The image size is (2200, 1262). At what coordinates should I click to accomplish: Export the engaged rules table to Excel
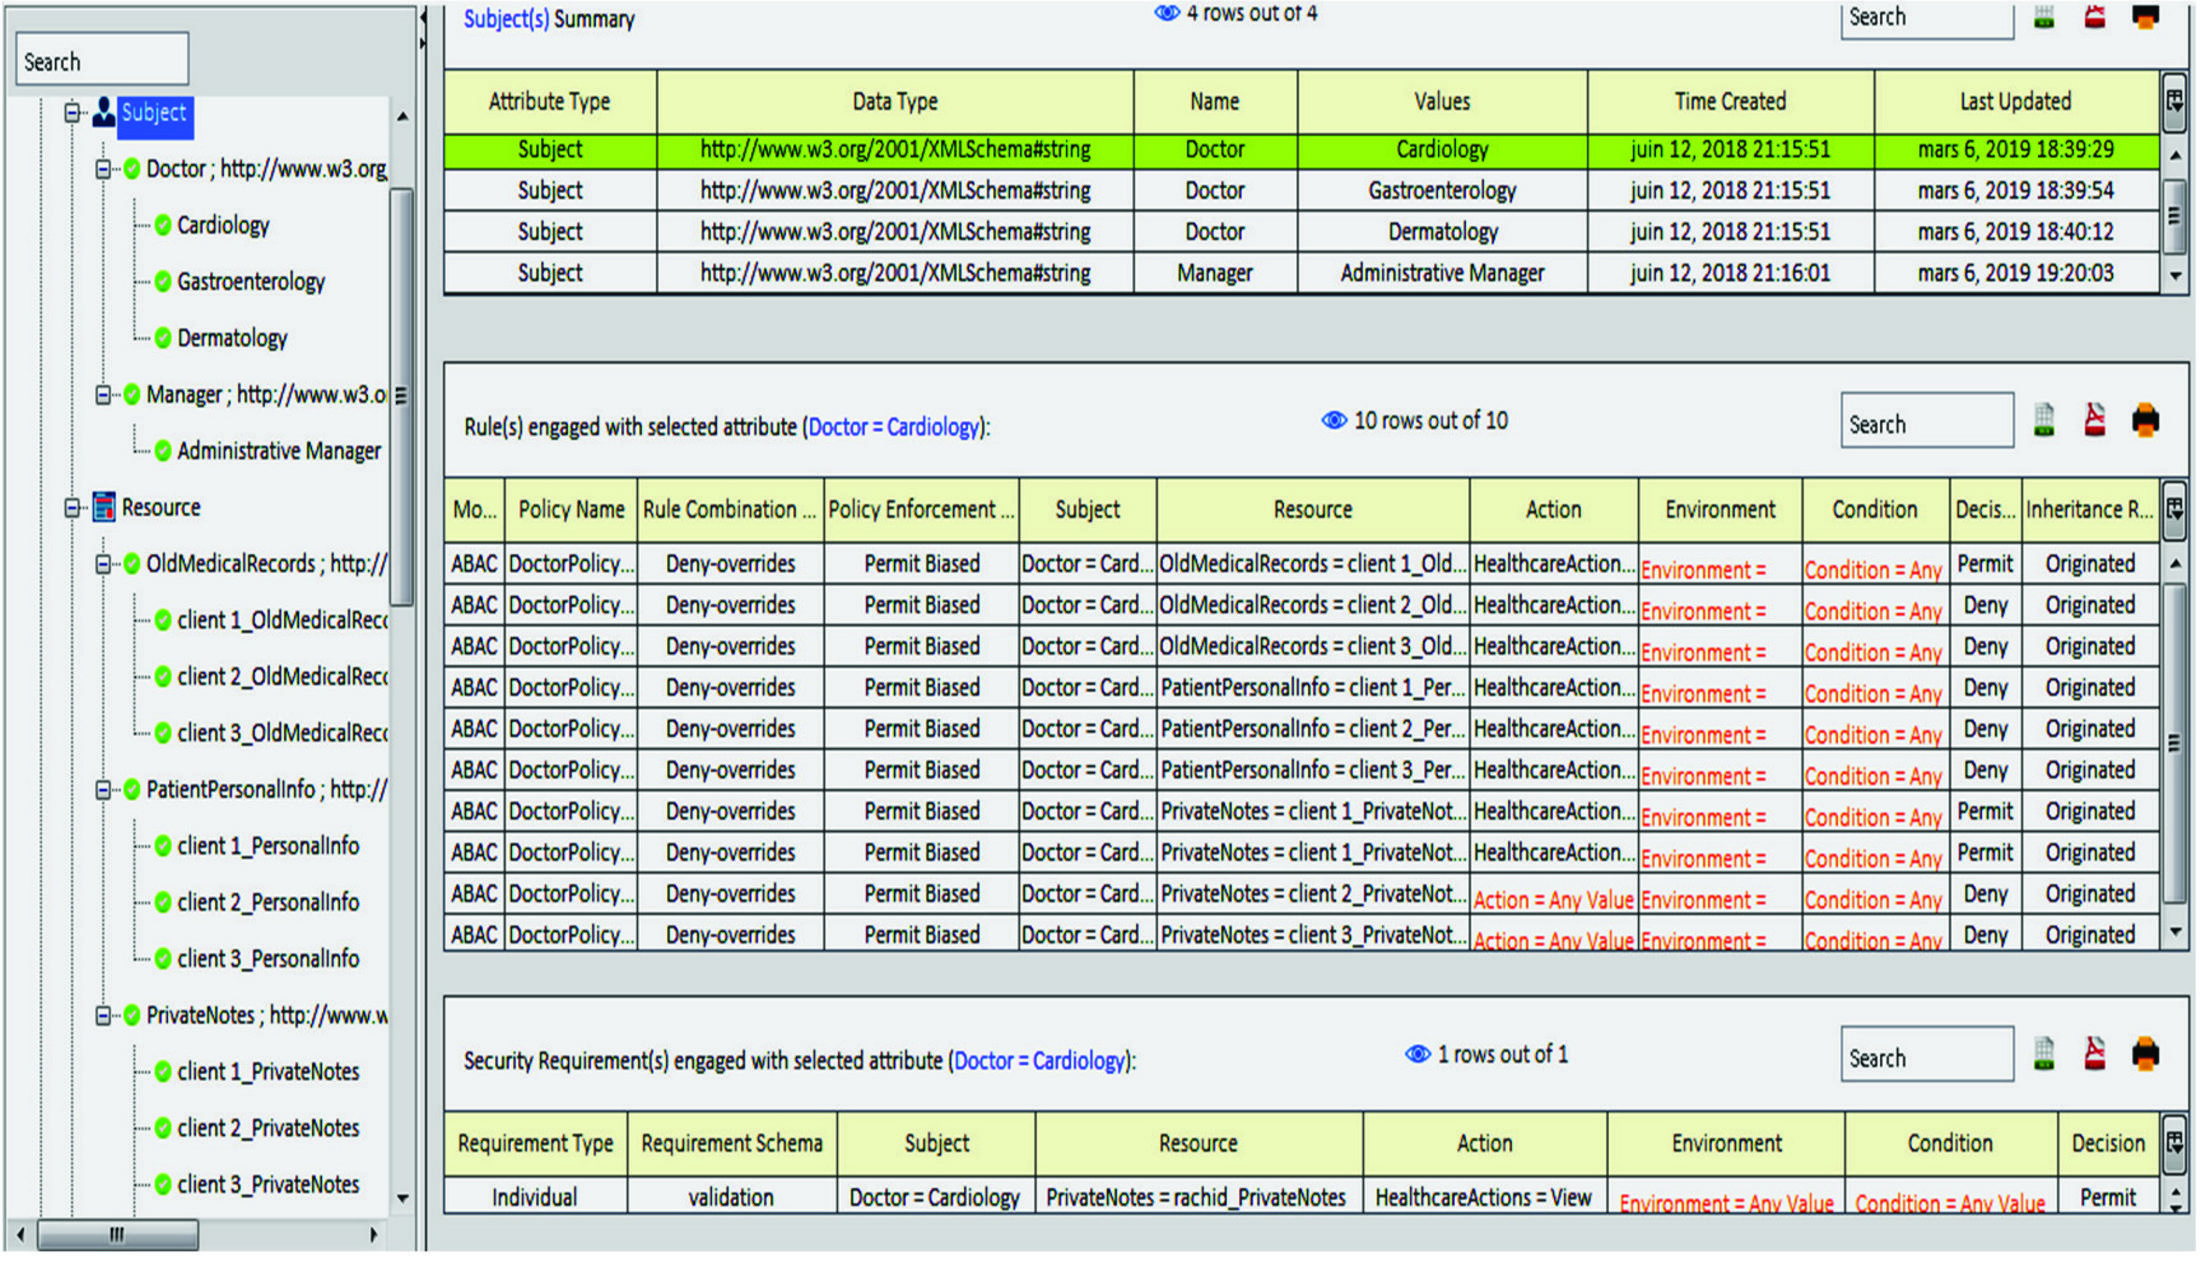[x=2044, y=421]
